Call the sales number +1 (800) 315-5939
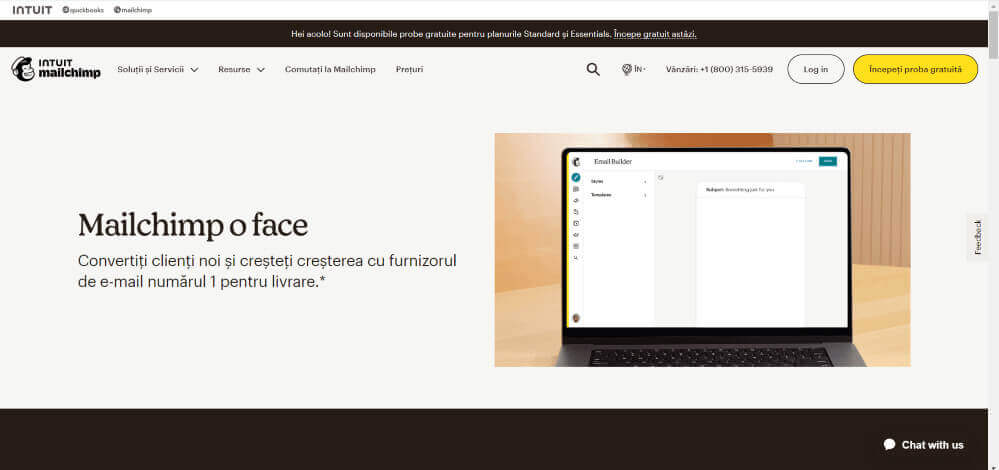The width and height of the screenshot is (999, 470). (x=719, y=69)
